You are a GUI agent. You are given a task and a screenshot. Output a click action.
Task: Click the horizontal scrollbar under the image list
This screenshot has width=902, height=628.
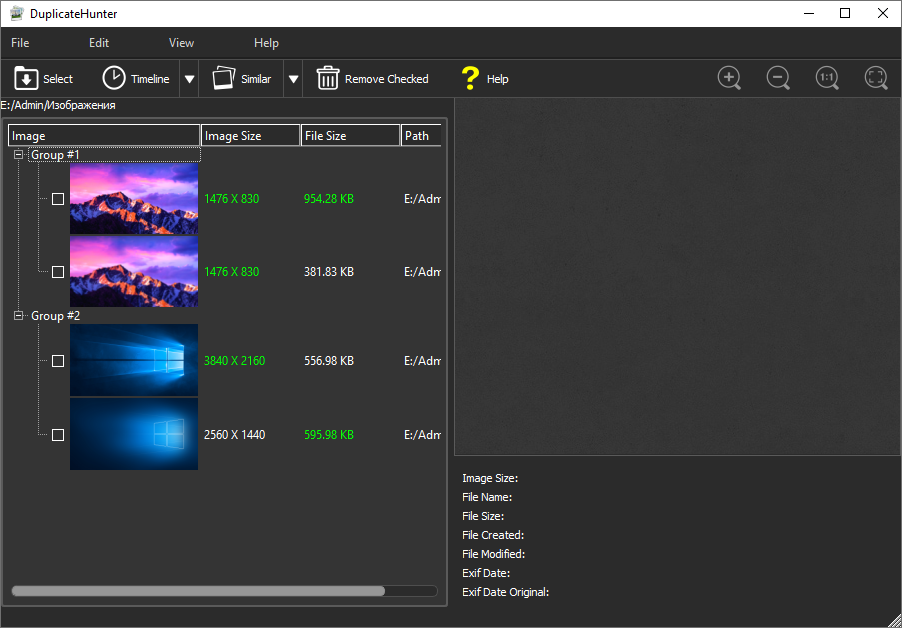click(198, 591)
